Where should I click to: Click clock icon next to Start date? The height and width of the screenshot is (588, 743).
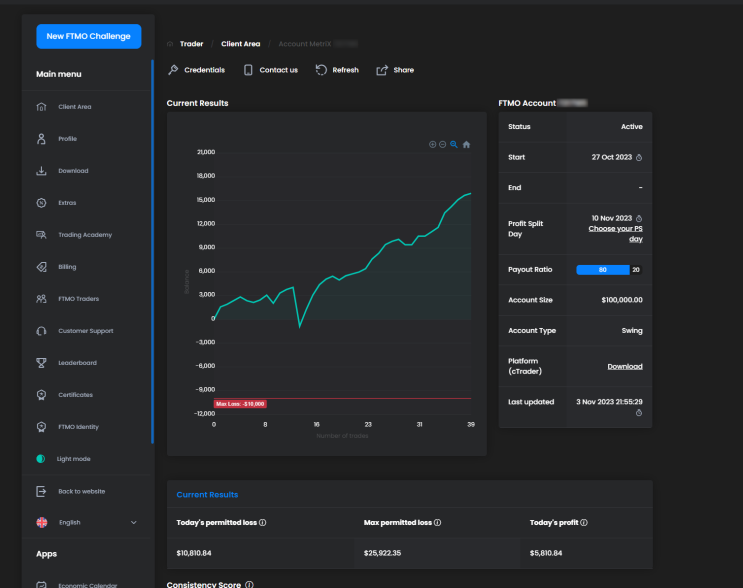tap(639, 158)
